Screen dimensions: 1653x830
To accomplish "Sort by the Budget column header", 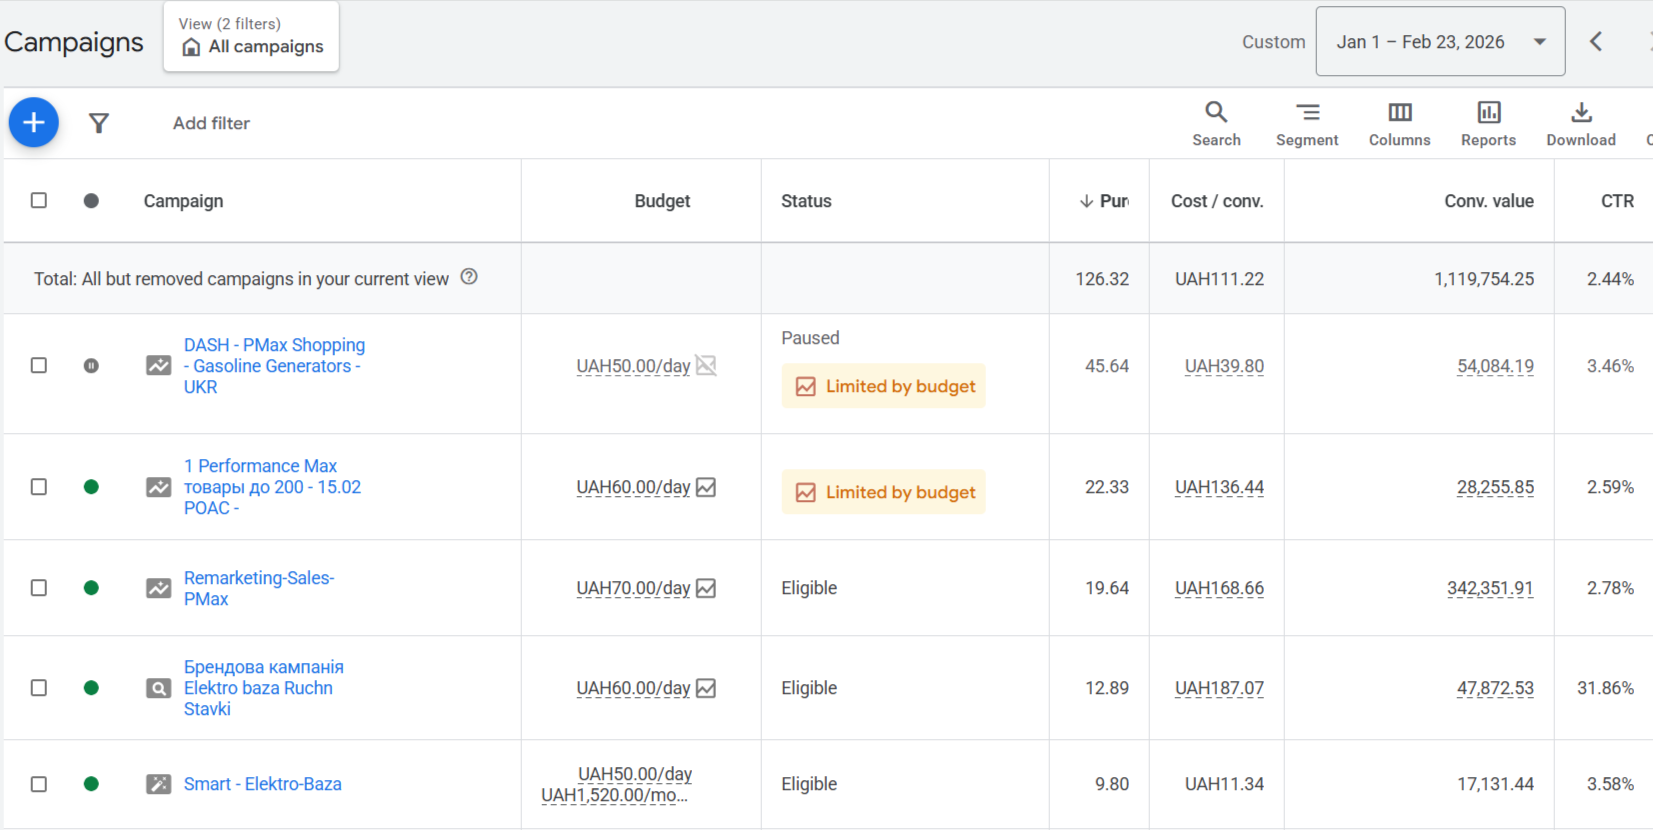I will pyautogui.click(x=661, y=201).
